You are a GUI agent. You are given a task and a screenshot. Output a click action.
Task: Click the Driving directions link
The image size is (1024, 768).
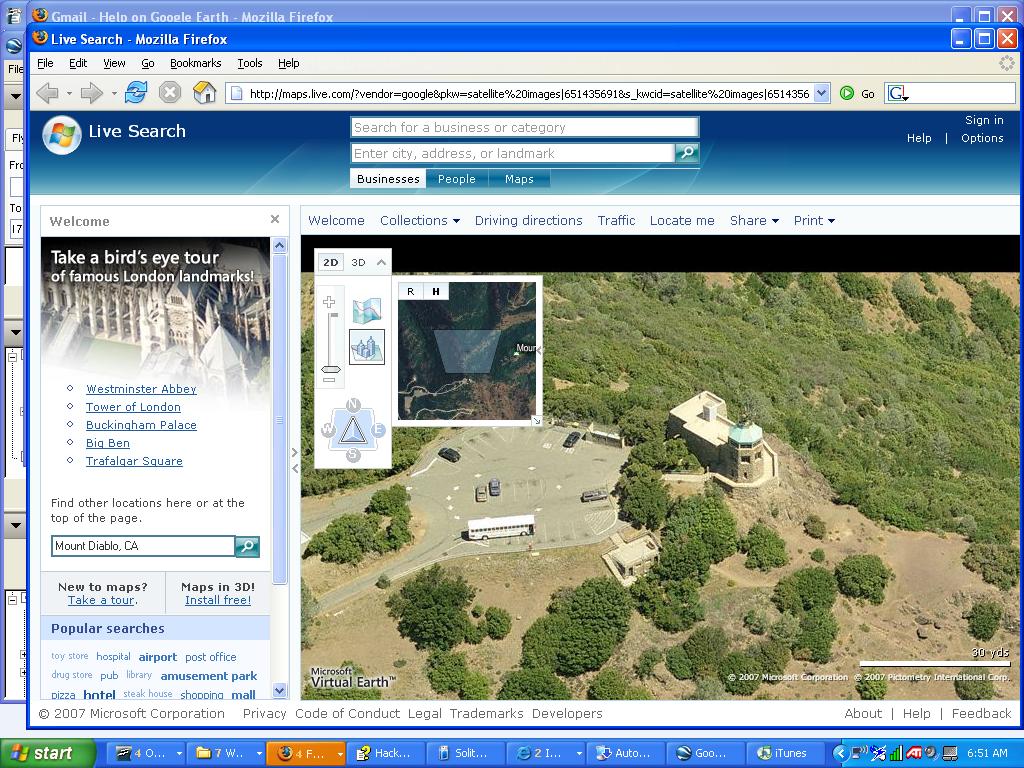[528, 221]
